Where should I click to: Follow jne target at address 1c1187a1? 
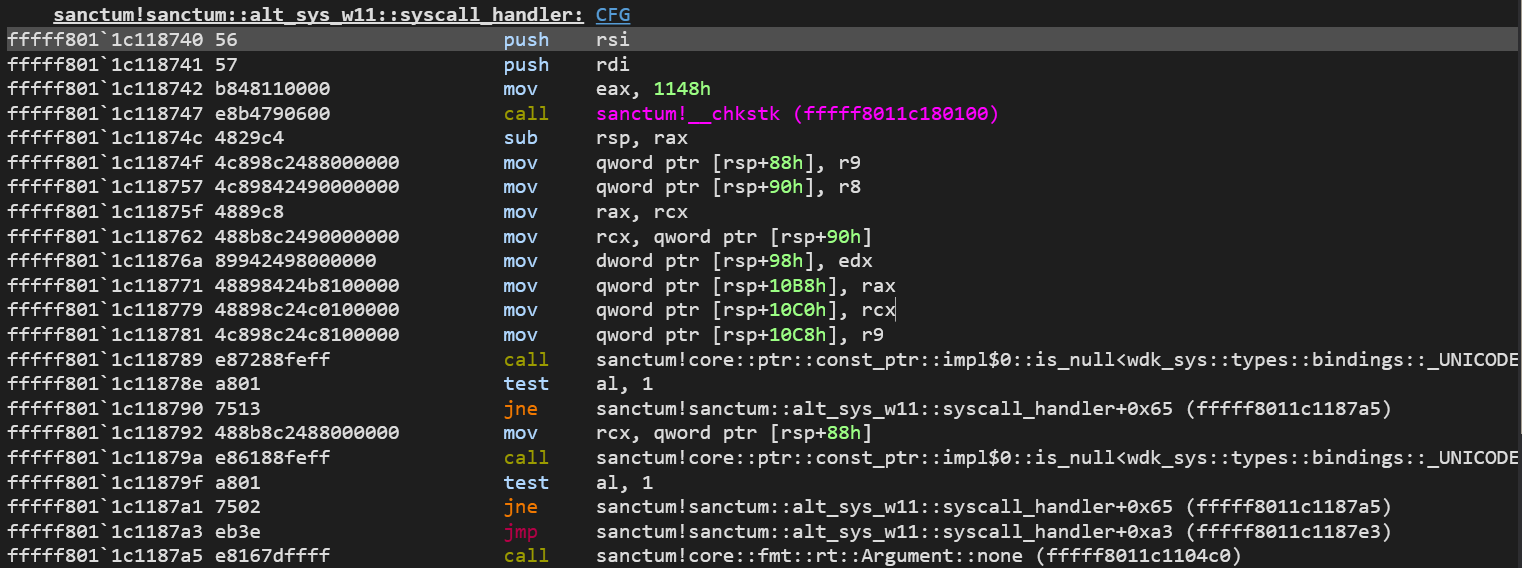point(994,506)
